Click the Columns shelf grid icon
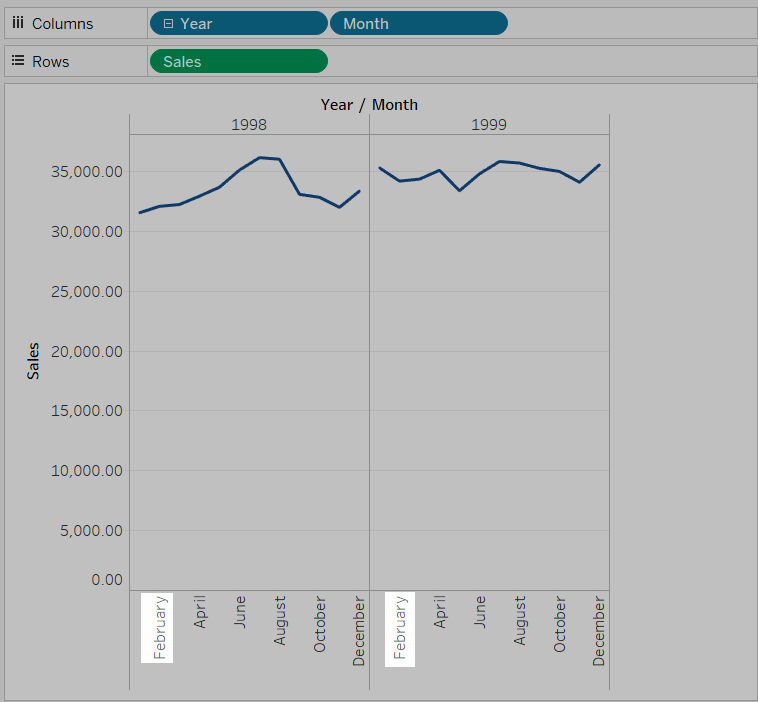The height and width of the screenshot is (702, 758). (x=17, y=23)
